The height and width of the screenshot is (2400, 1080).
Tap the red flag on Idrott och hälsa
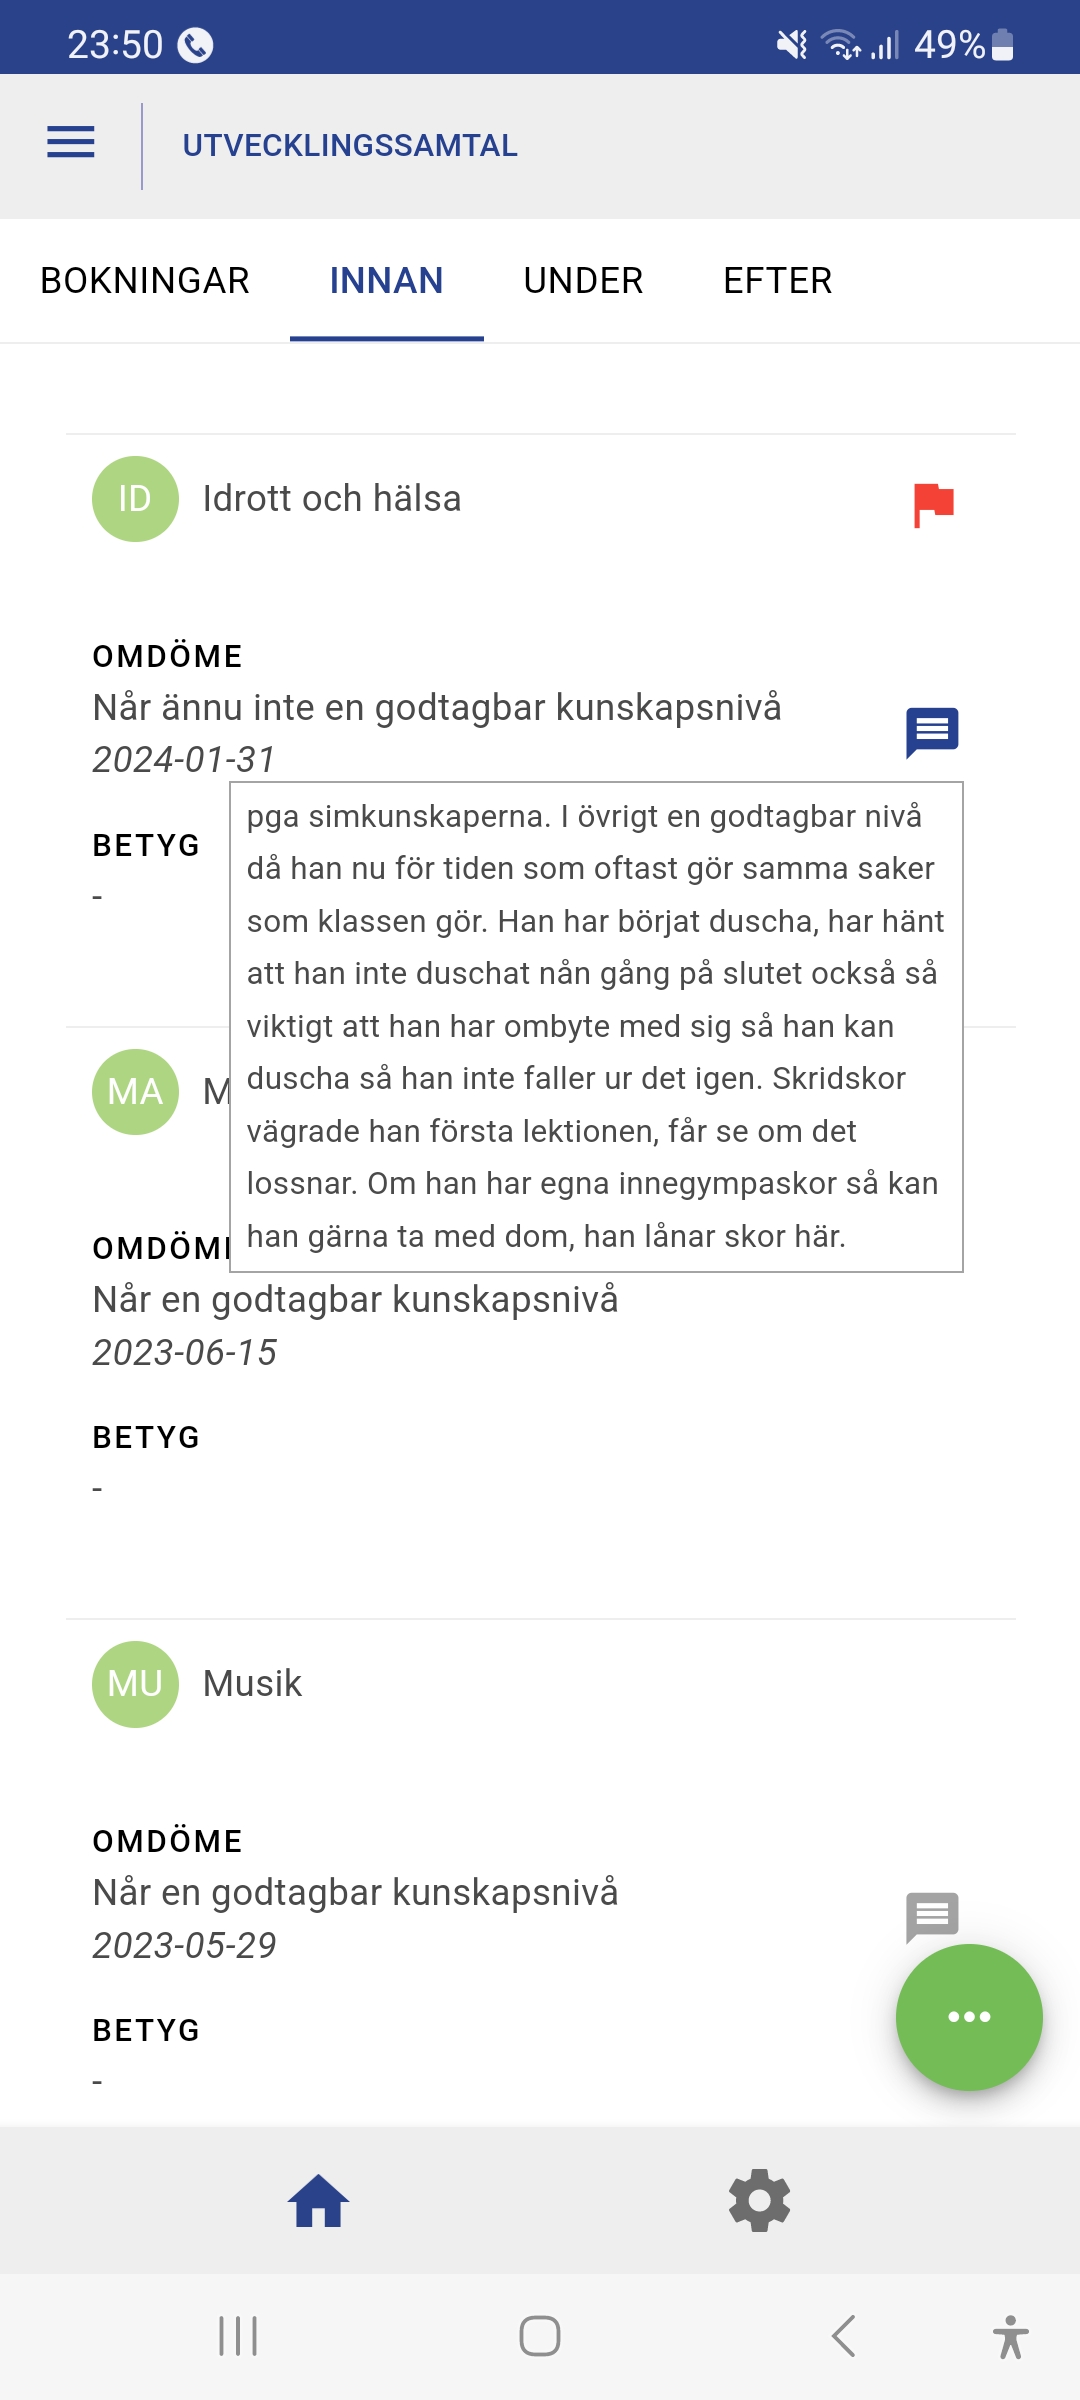(933, 504)
